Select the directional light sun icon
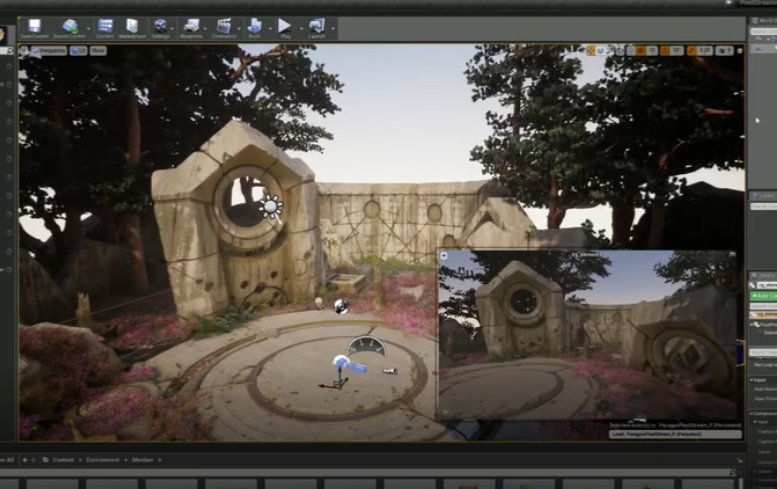Viewport: 777px width, 489px height. point(271,207)
